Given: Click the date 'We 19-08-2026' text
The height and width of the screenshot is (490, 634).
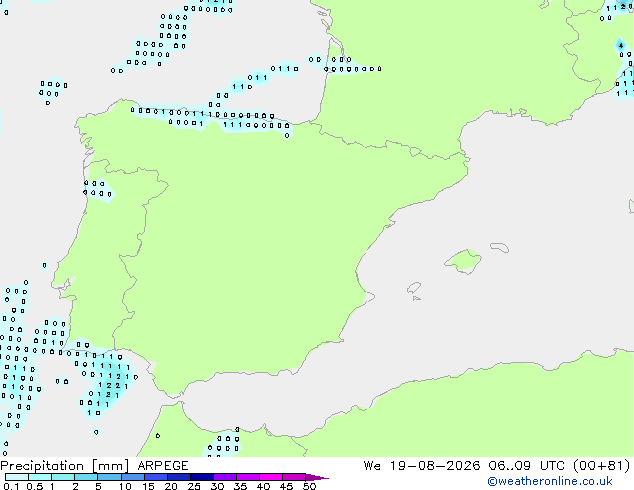Looking at the screenshot, I should [422, 466].
